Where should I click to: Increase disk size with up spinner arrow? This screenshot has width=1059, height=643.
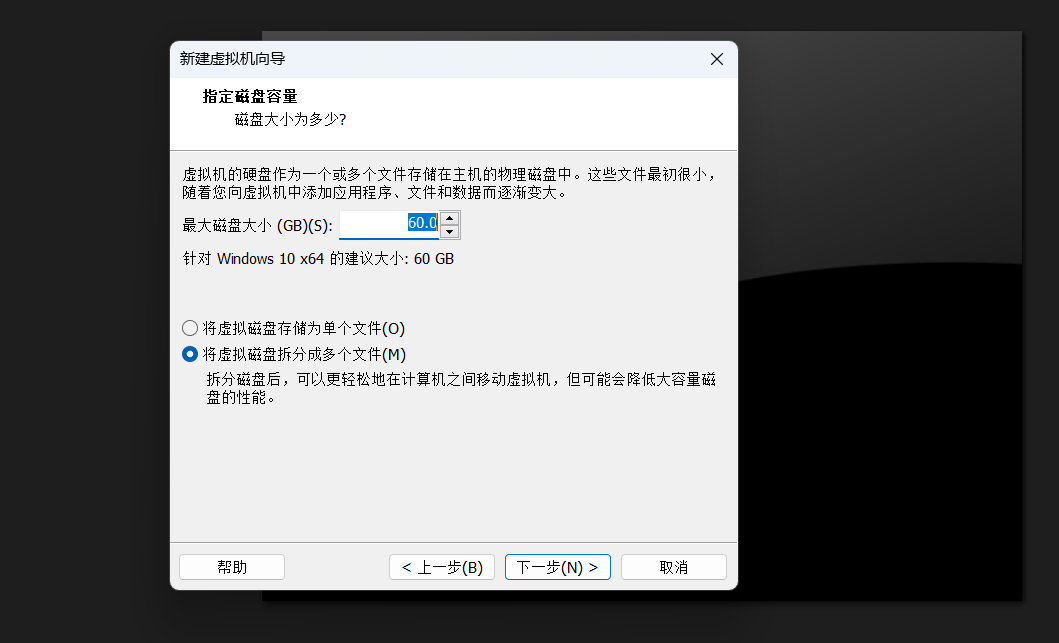(x=450, y=218)
